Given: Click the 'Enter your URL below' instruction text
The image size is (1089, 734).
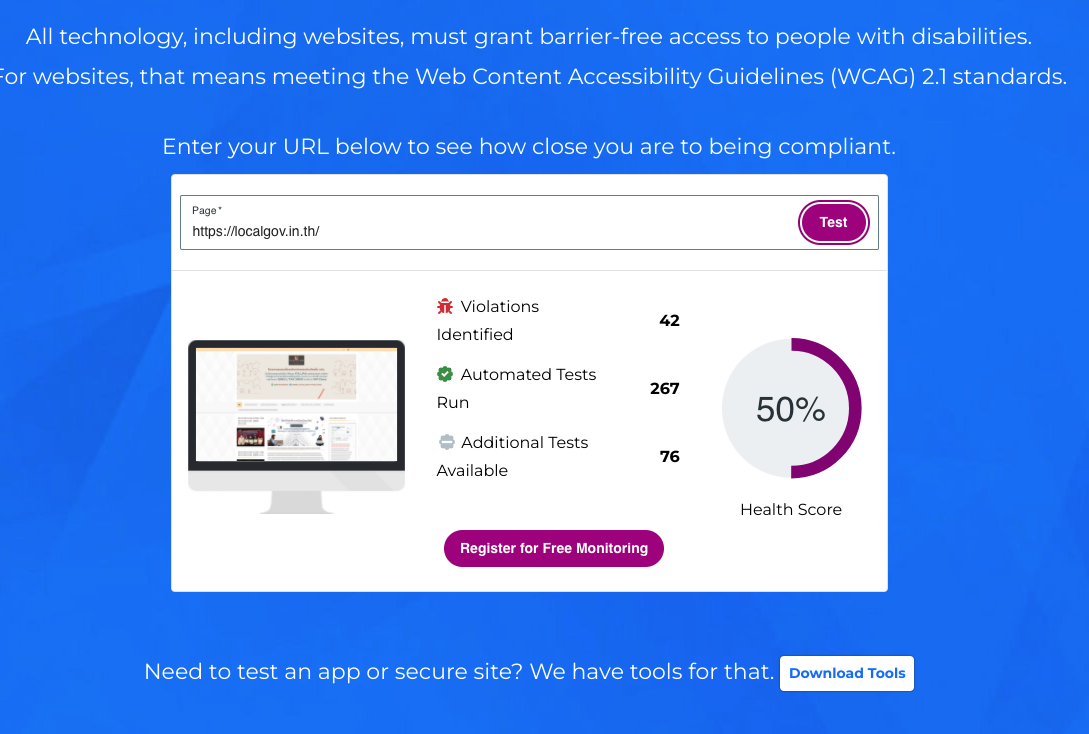Looking at the screenshot, I should [529, 147].
